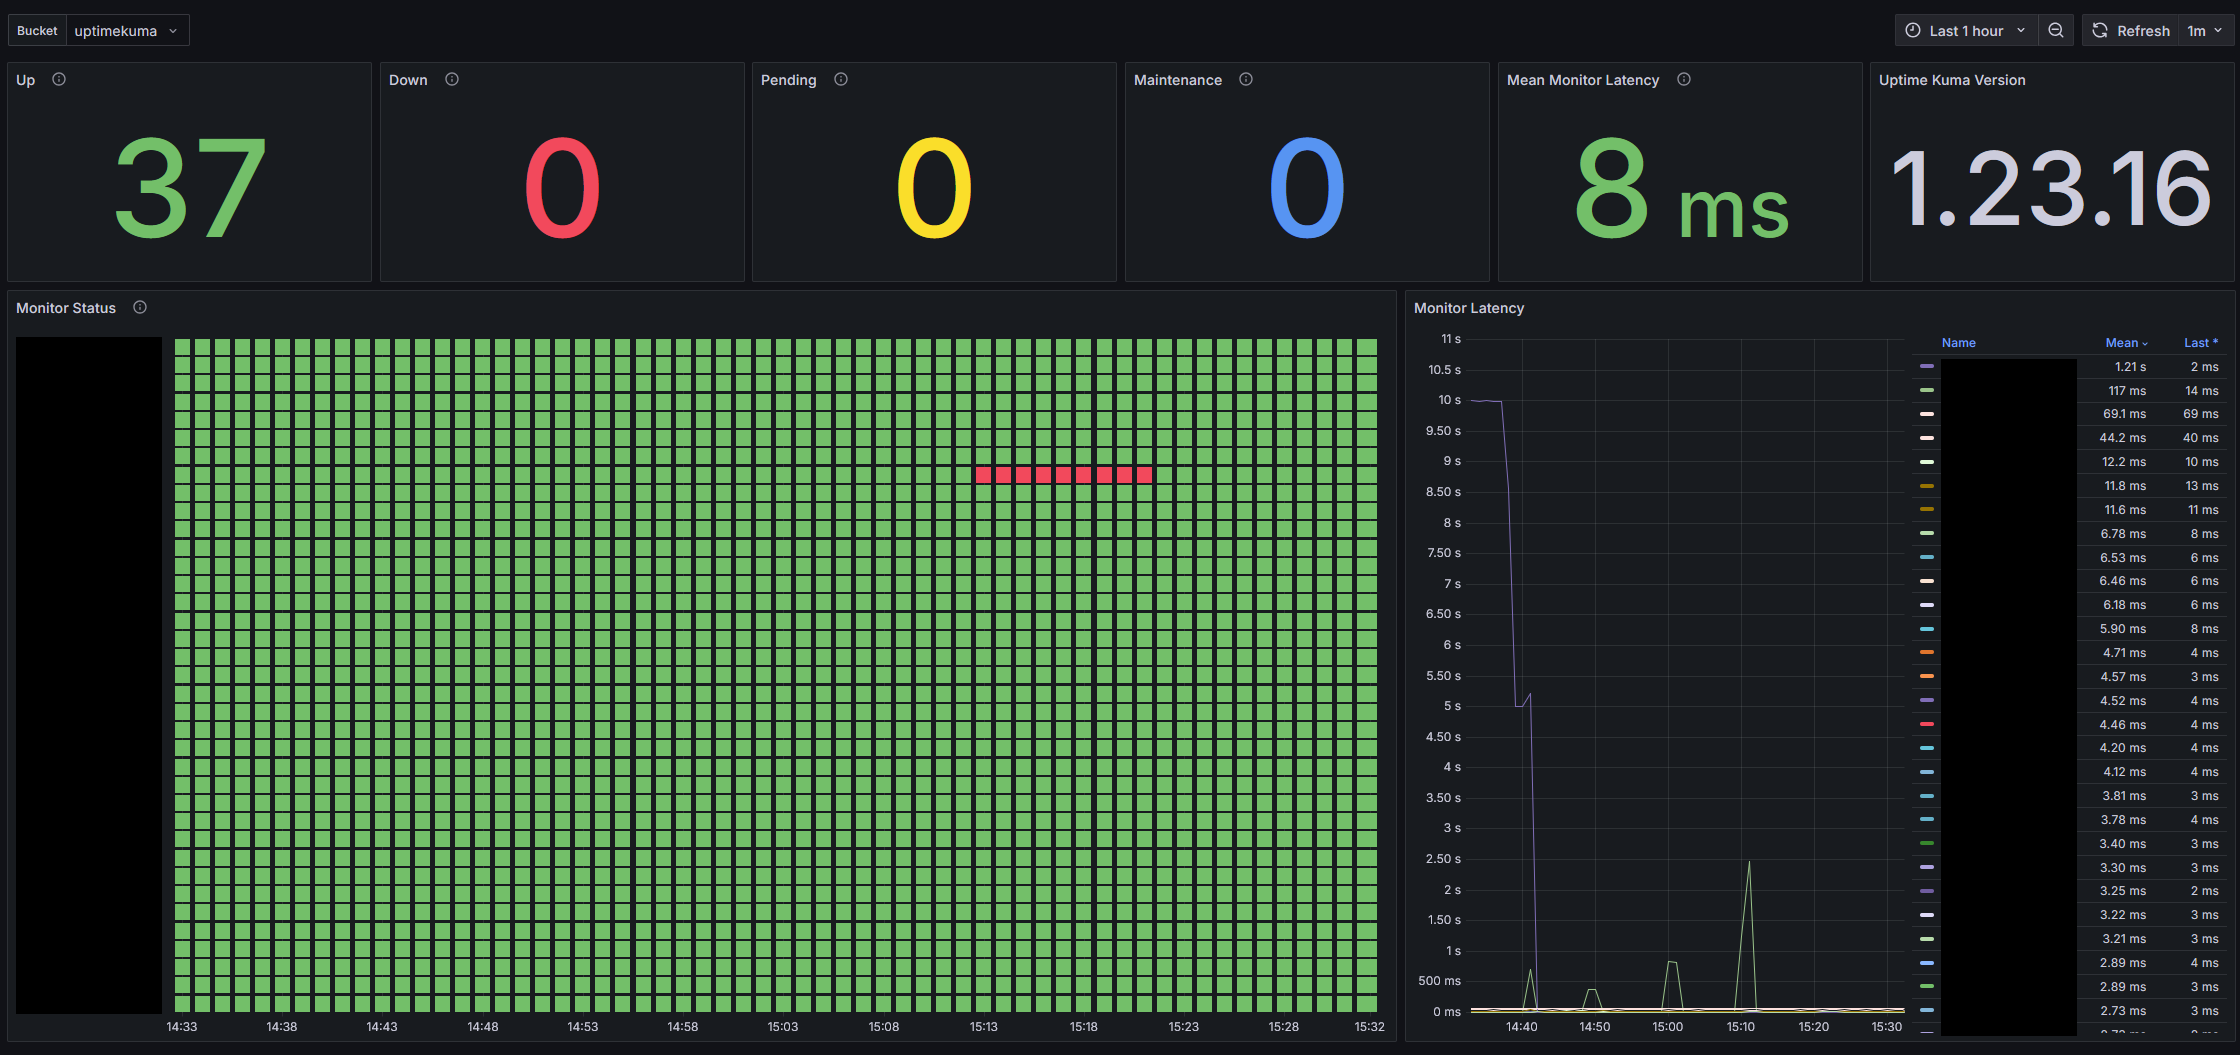The height and width of the screenshot is (1055, 2240).
Task: Open Mean Monitor Latency info icon
Action: pos(1684,80)
